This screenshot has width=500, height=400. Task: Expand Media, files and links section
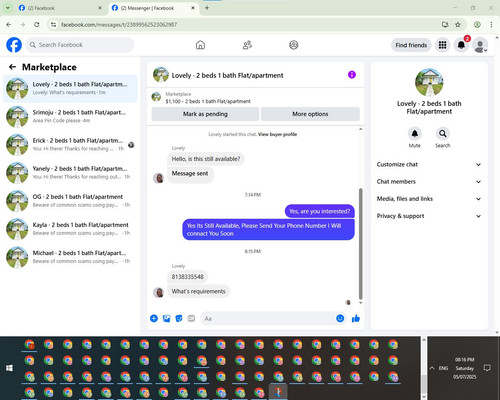pos(429,199)
